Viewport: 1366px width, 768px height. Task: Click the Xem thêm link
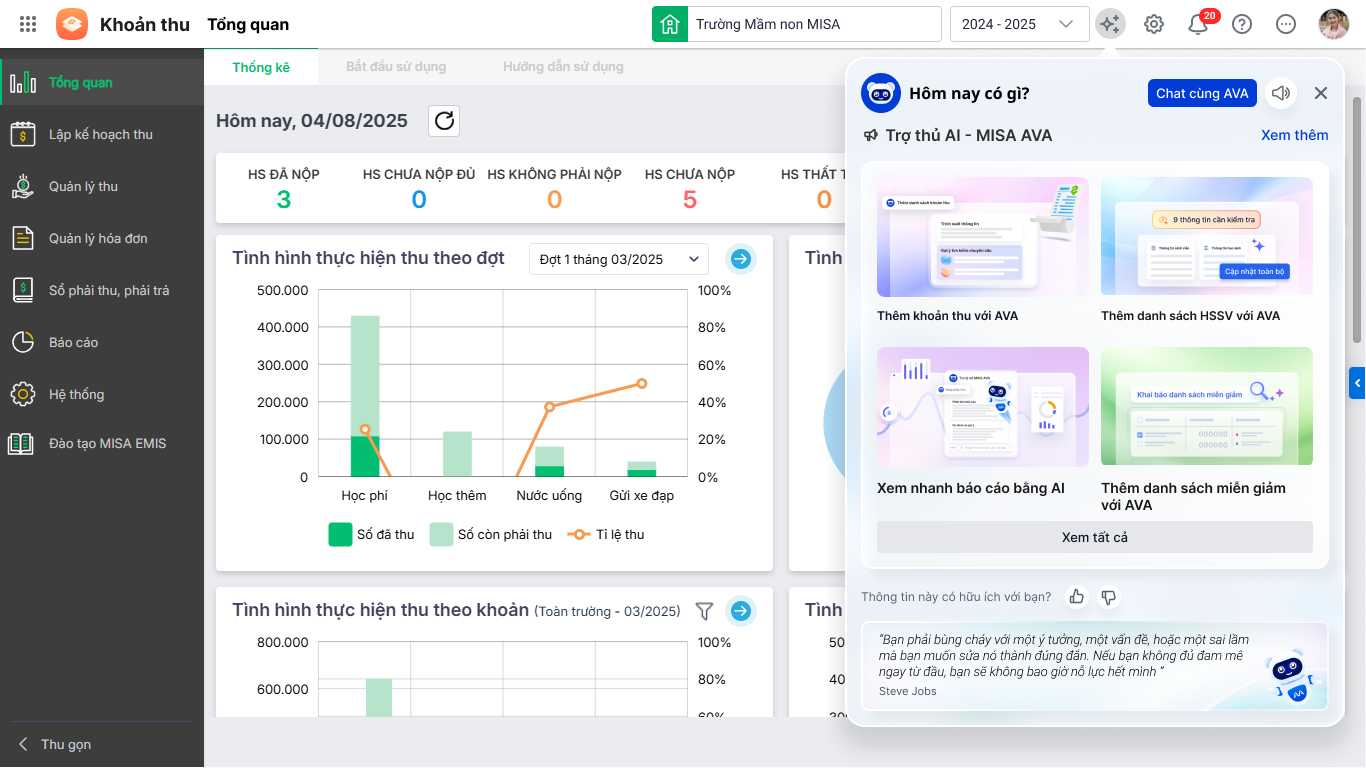1295,135
